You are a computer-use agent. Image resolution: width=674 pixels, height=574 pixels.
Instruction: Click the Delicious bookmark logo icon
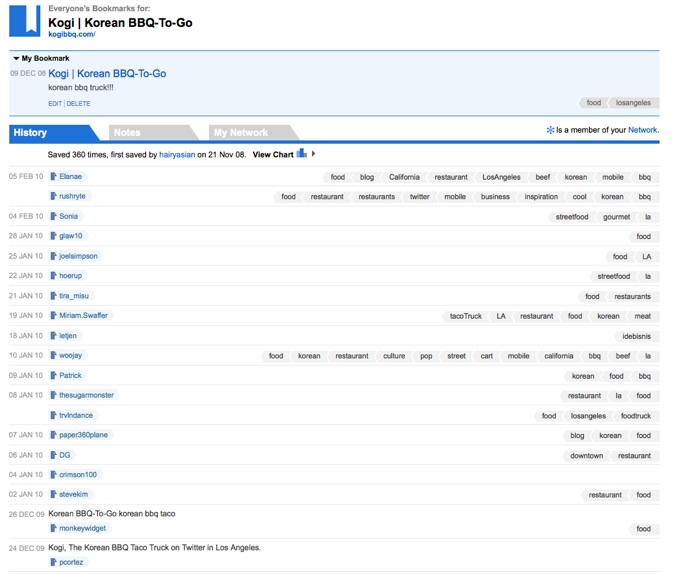pyautogui.click(x=25, y=21)
